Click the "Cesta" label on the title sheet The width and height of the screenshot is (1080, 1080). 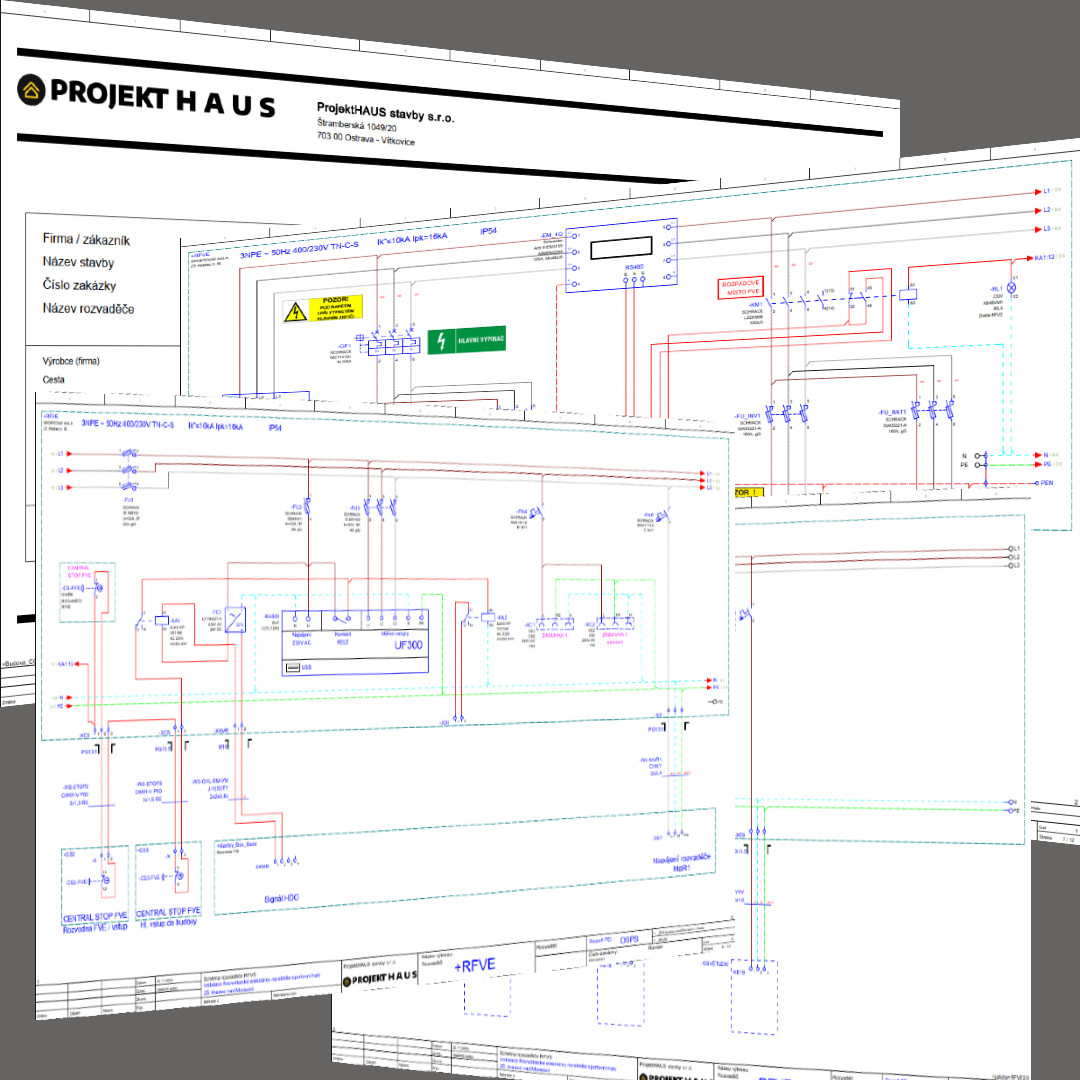tap(54, 380)
